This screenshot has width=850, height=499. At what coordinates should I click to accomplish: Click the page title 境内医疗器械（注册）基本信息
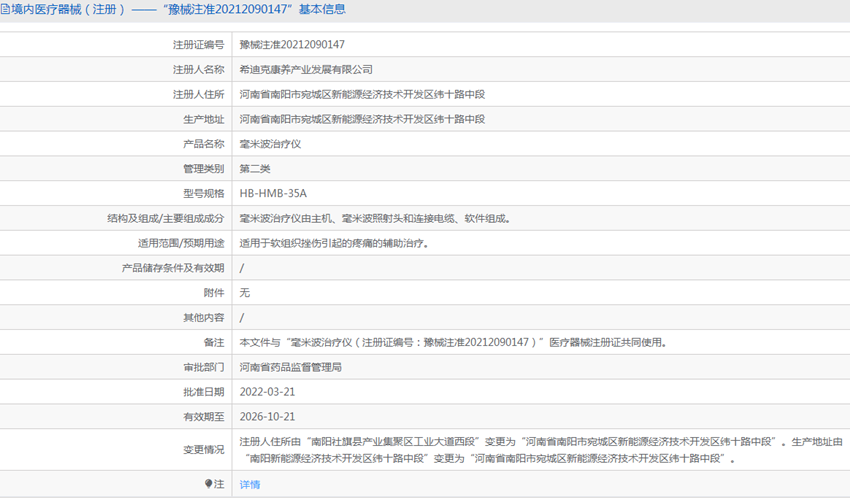(180, 9)
